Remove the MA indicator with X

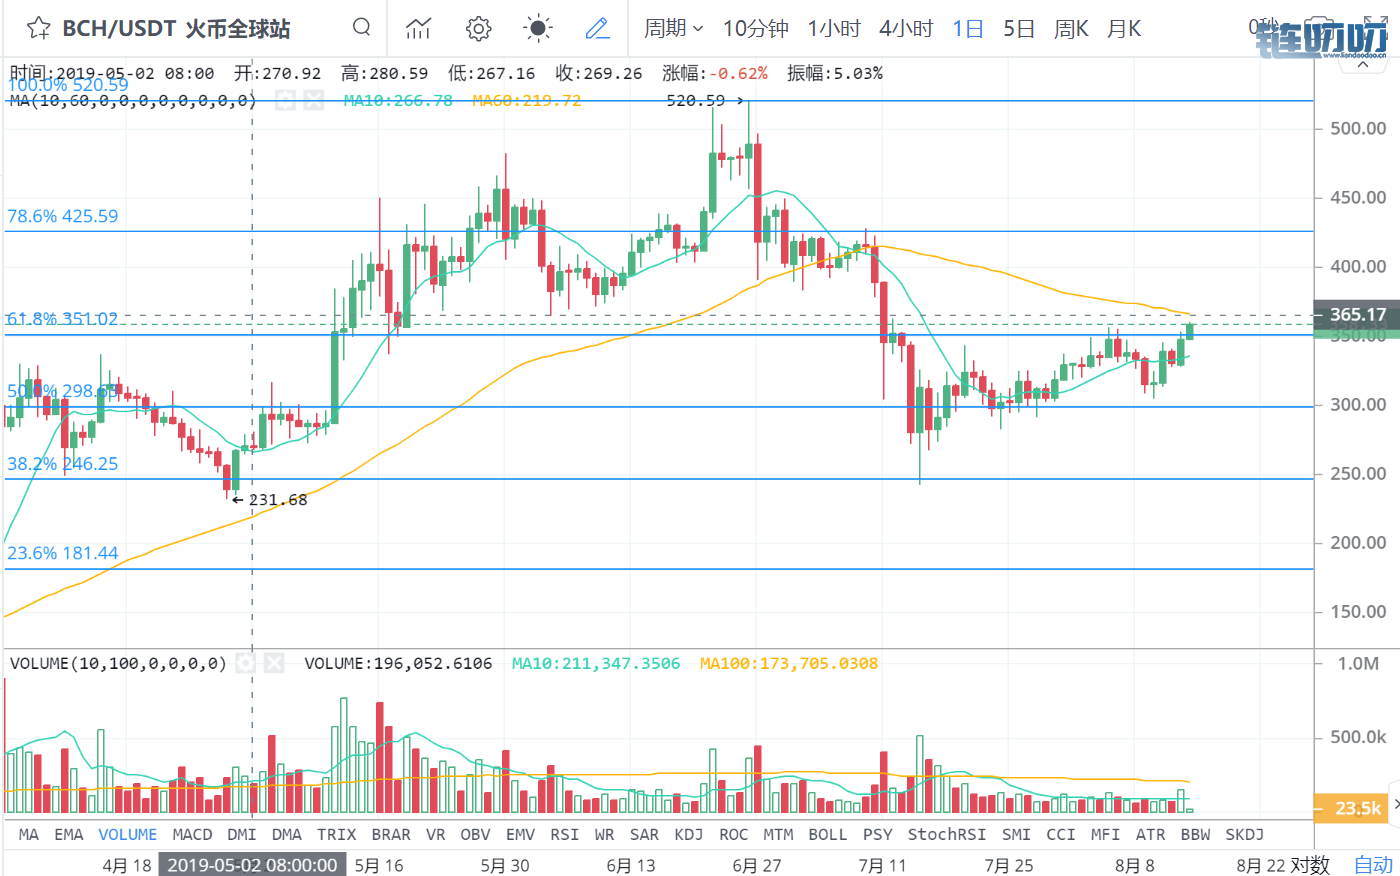tap(314, 100)
